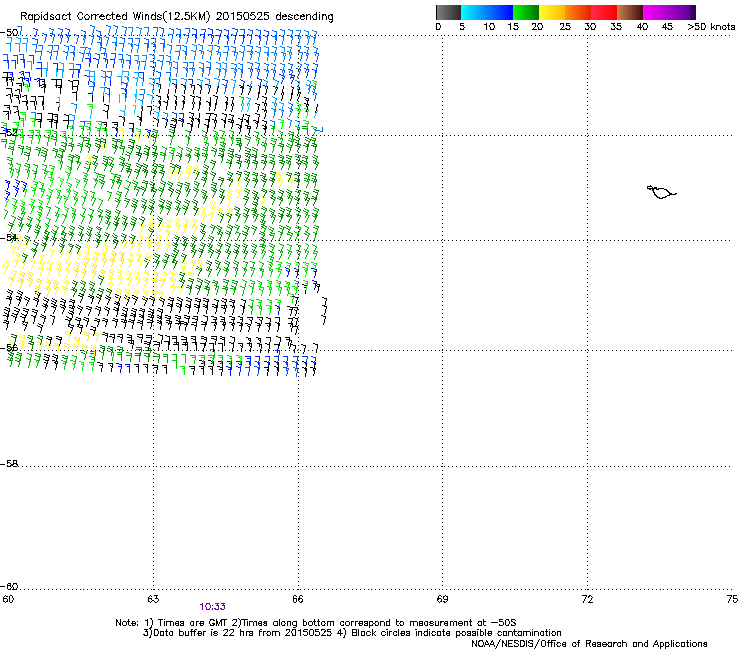The image size is (740, 650).
Task: Click longitude axis label 63
Action: pos(153,599)
